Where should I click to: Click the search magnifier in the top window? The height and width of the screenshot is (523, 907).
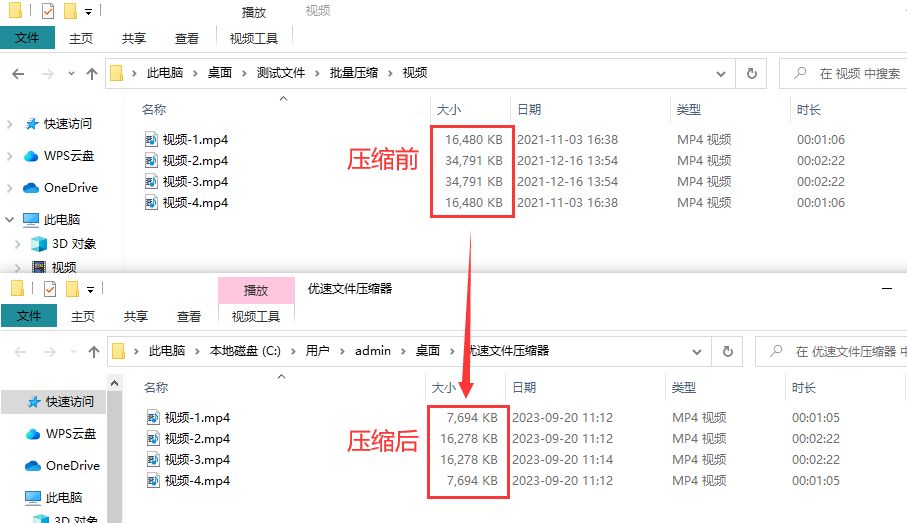pyautogui.click(x=801, y=73)
